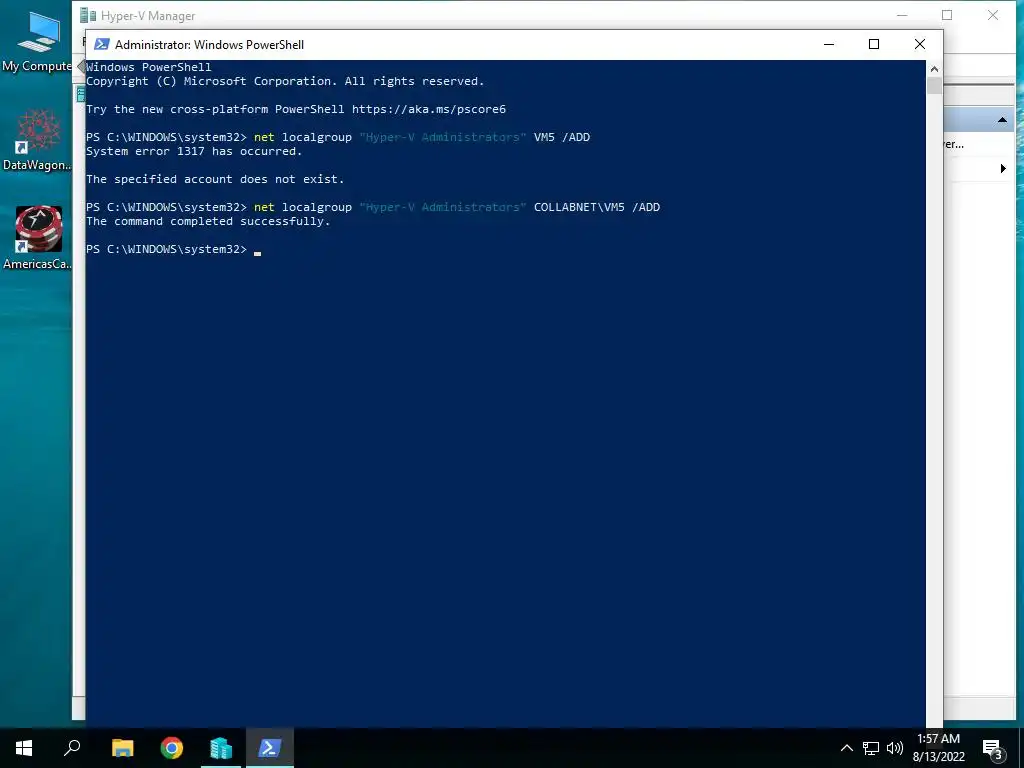This screenshot has width=1024, height=768.
Task: Switch to Hyper-V Manager taskbar icon
Action: pos(221,748)
